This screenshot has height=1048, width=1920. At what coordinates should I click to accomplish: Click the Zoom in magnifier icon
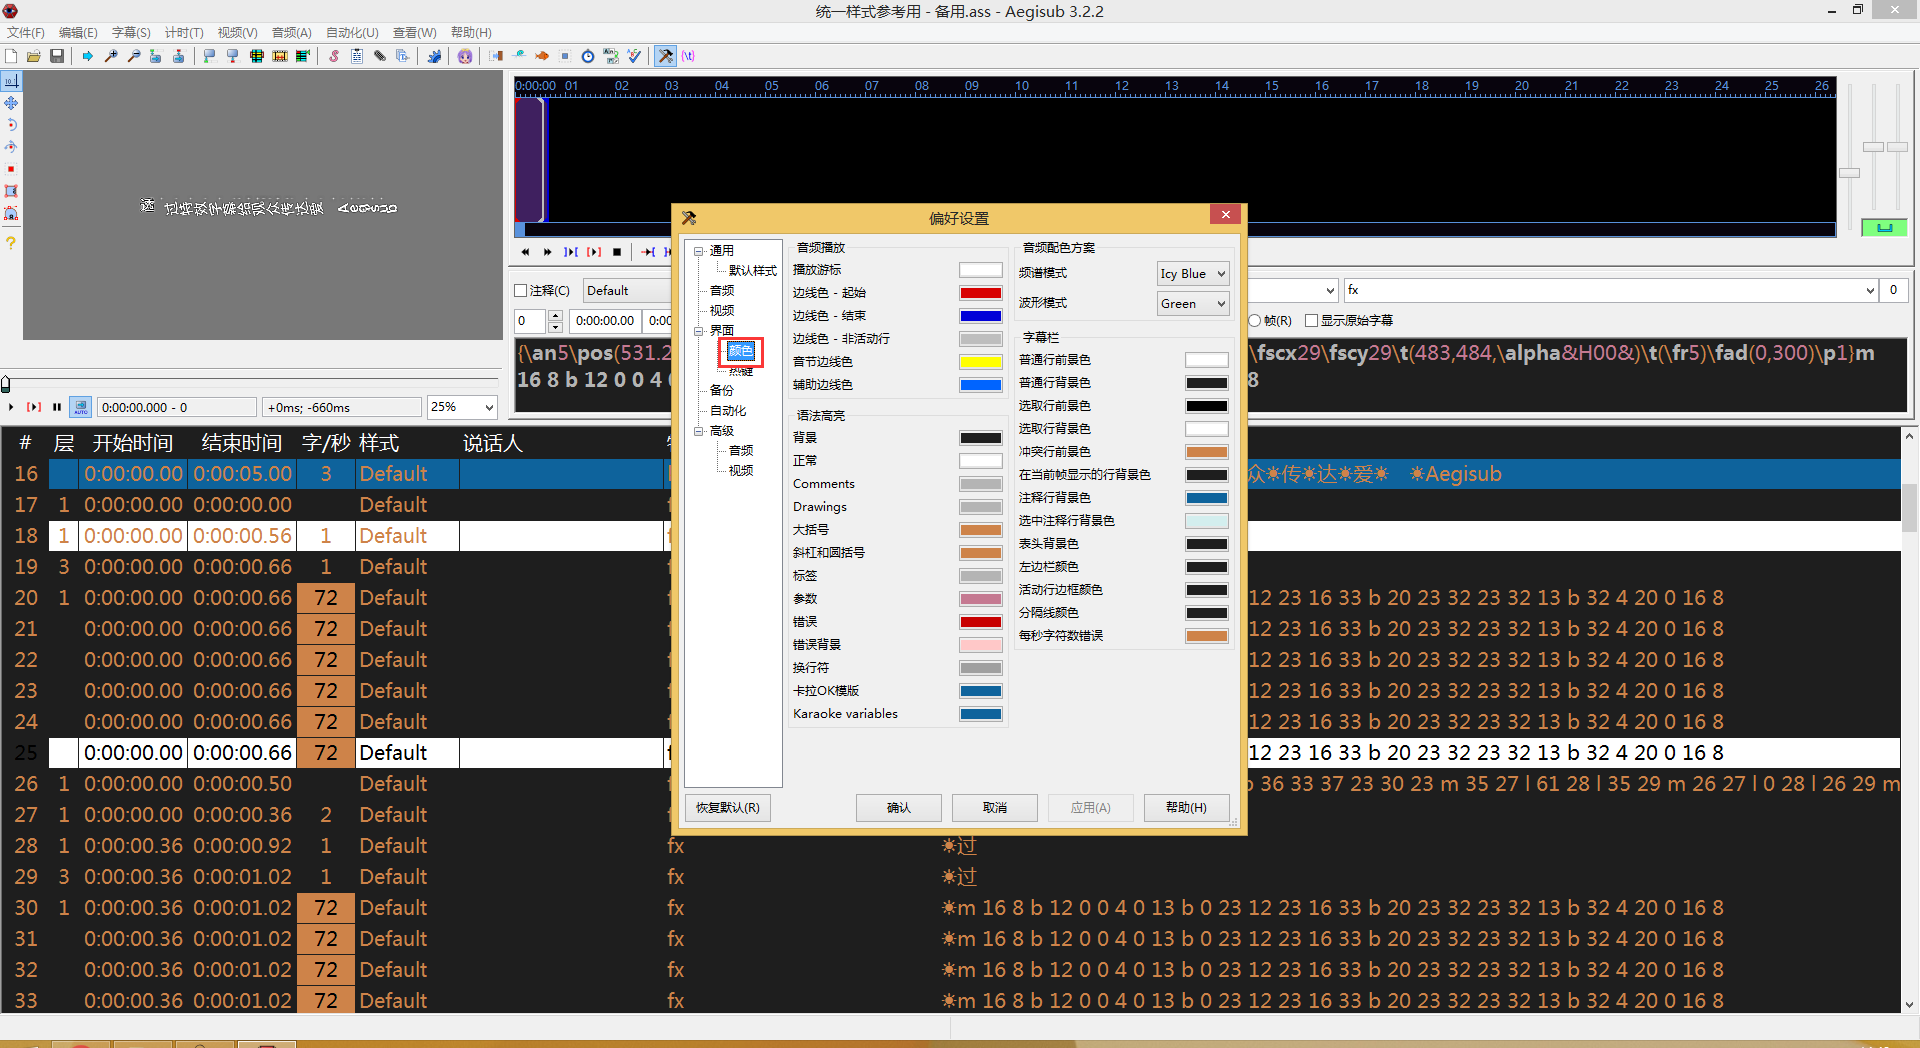tap(111, 56)
